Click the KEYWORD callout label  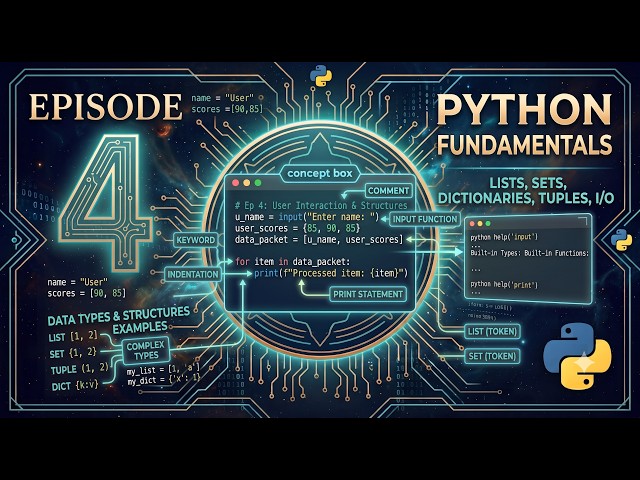coord(196,240)
